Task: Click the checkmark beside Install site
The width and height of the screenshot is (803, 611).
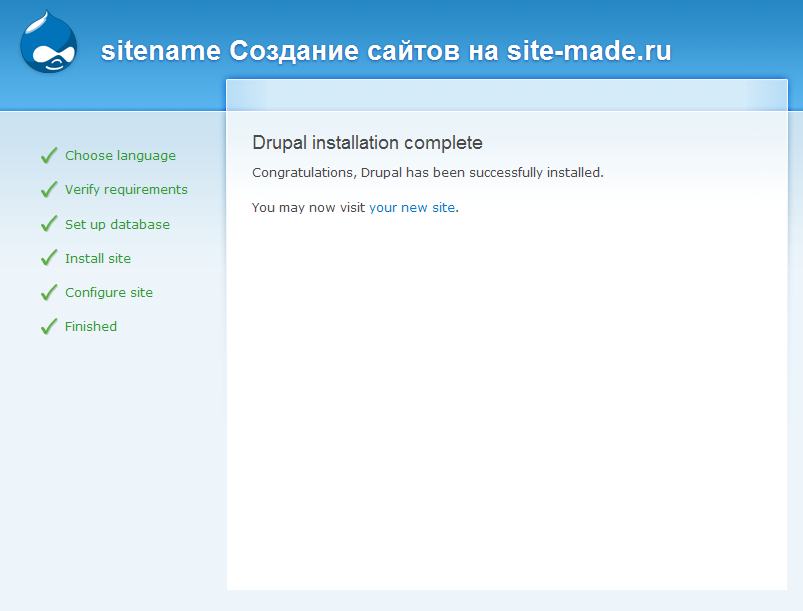Action: [49, 258]
